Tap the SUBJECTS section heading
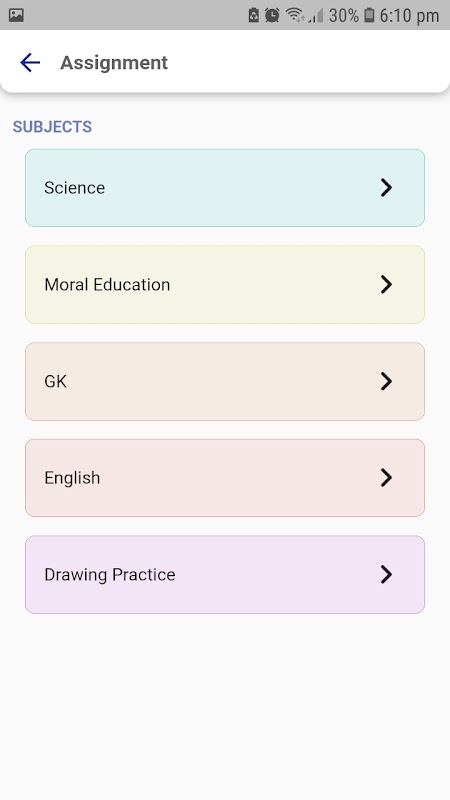The height and width of the screenshot is (800, 450). (x=53, y=127)
